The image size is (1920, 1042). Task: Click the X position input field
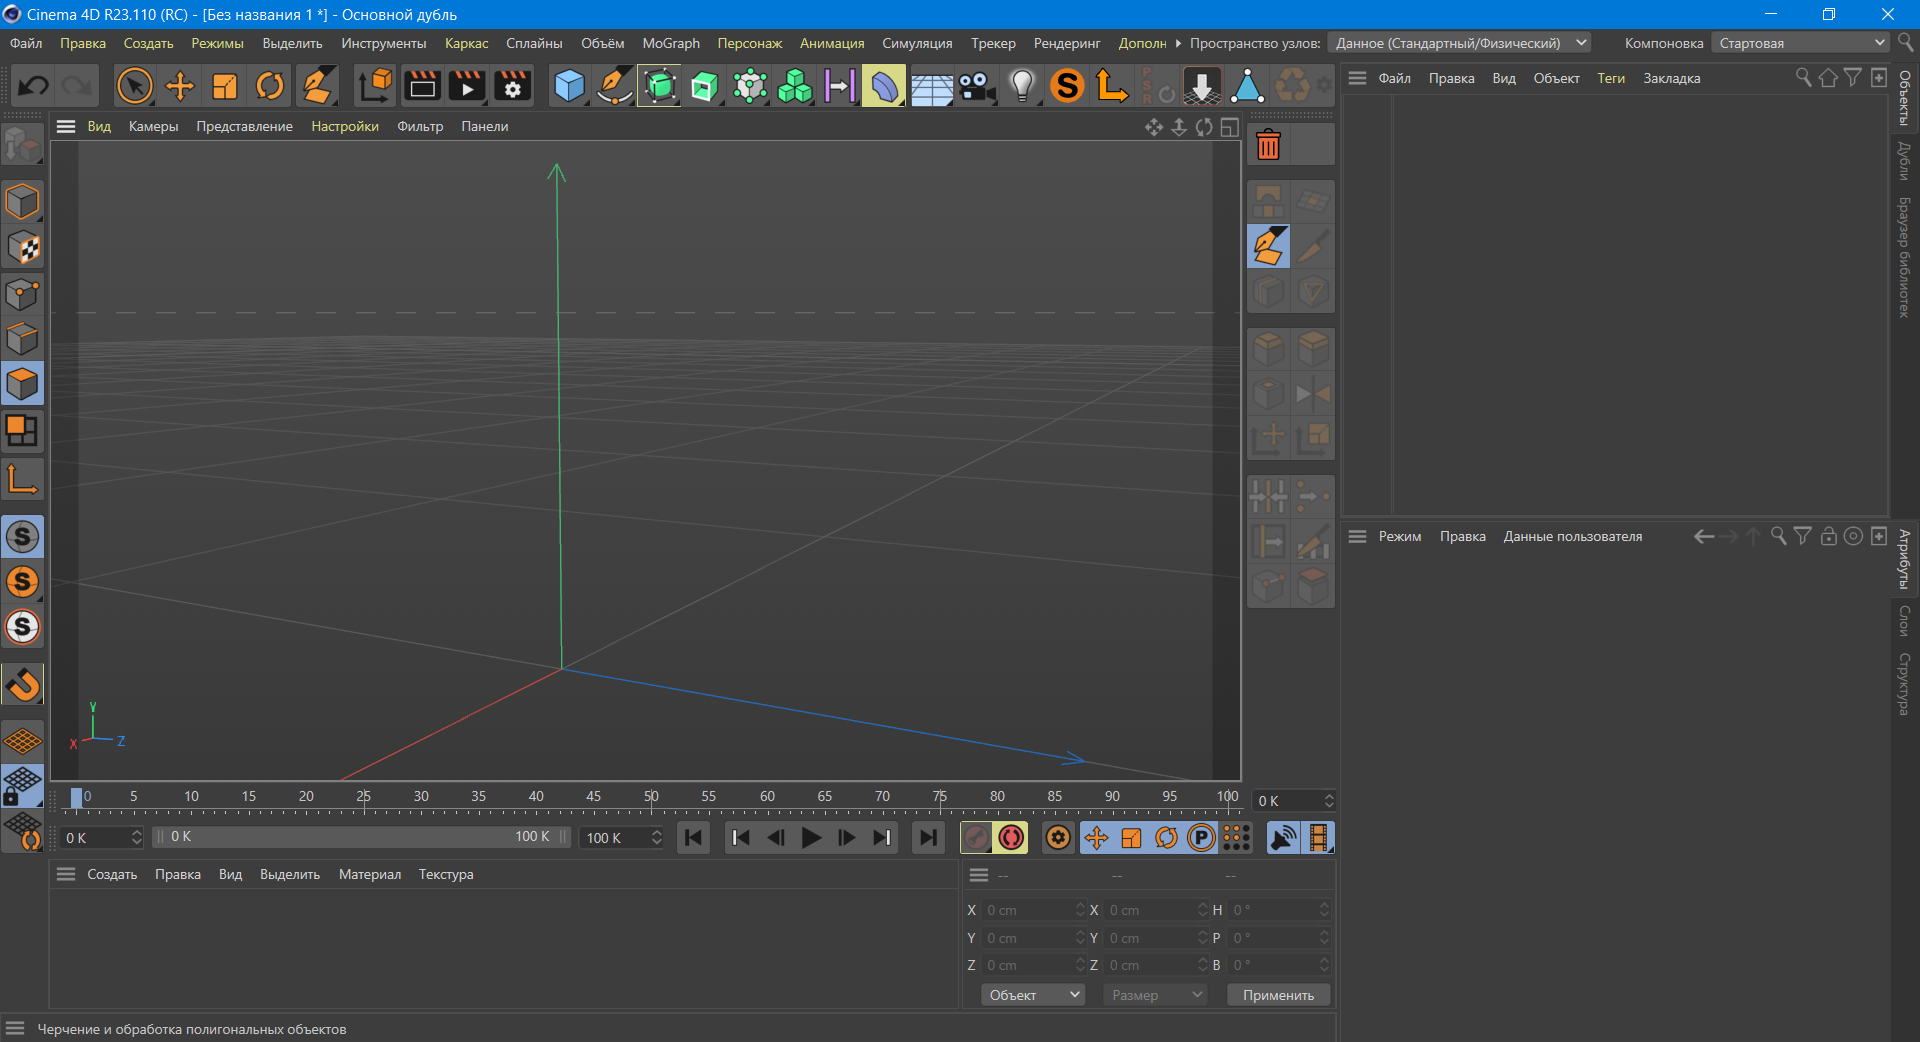(1031, 911)
